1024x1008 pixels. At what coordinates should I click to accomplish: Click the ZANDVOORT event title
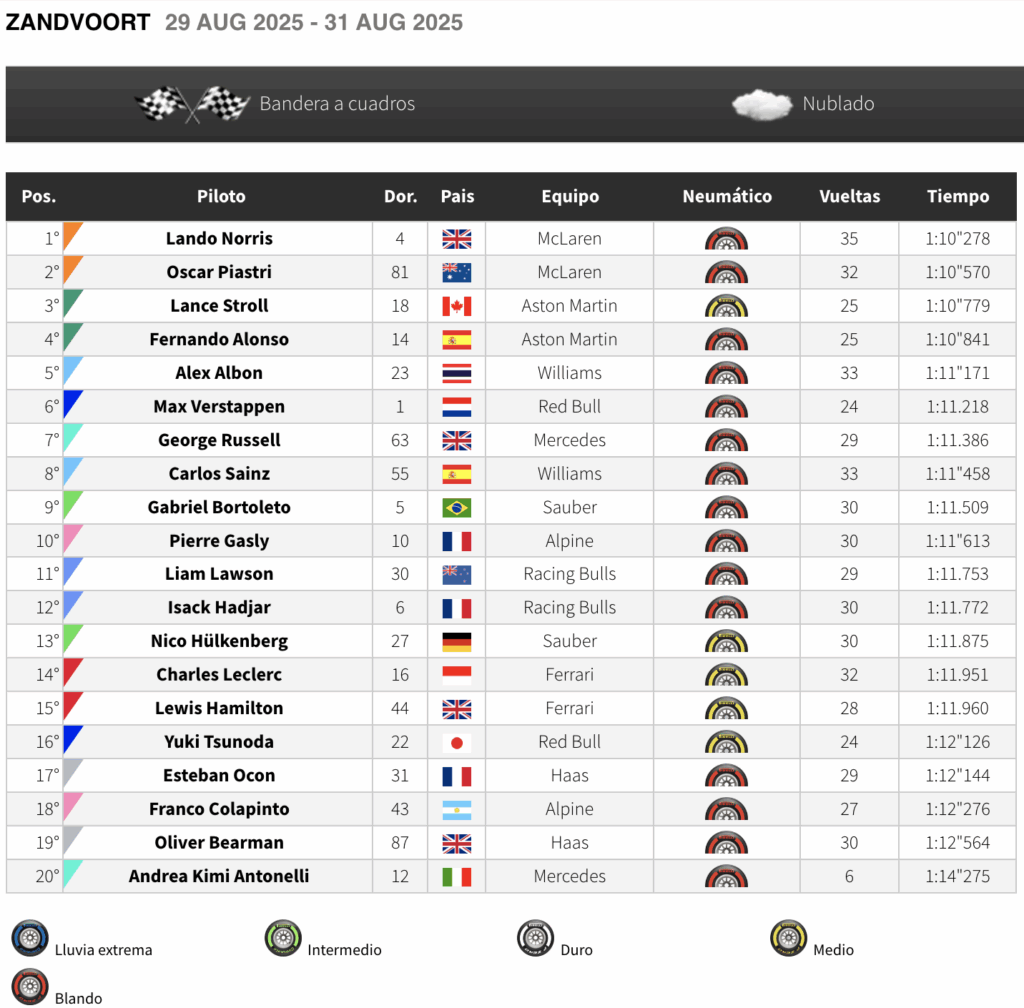[x=78, y=22]
